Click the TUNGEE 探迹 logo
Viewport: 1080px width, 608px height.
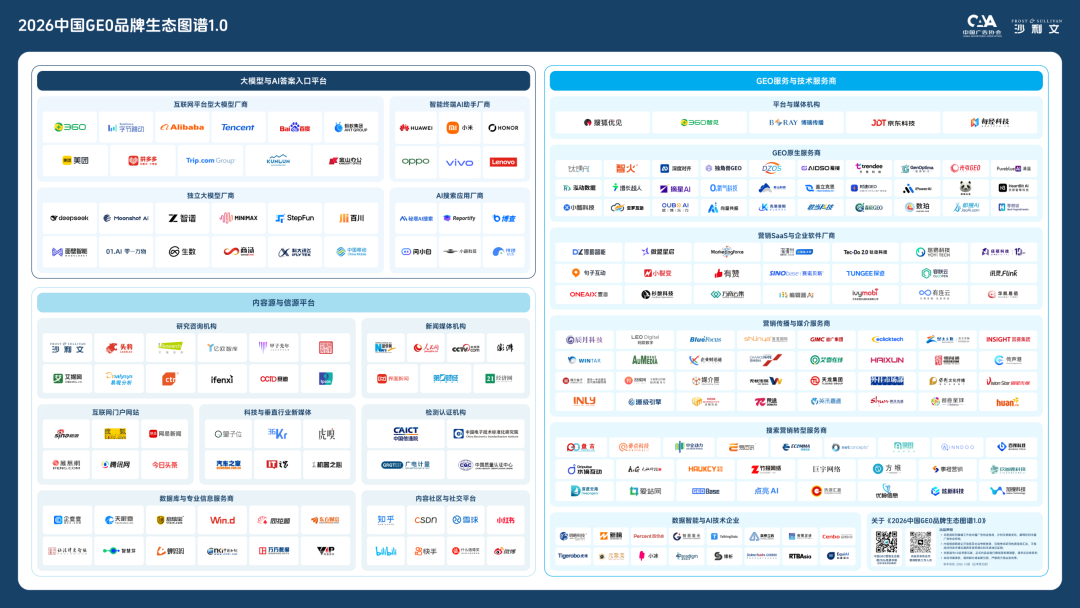[865, 273]
